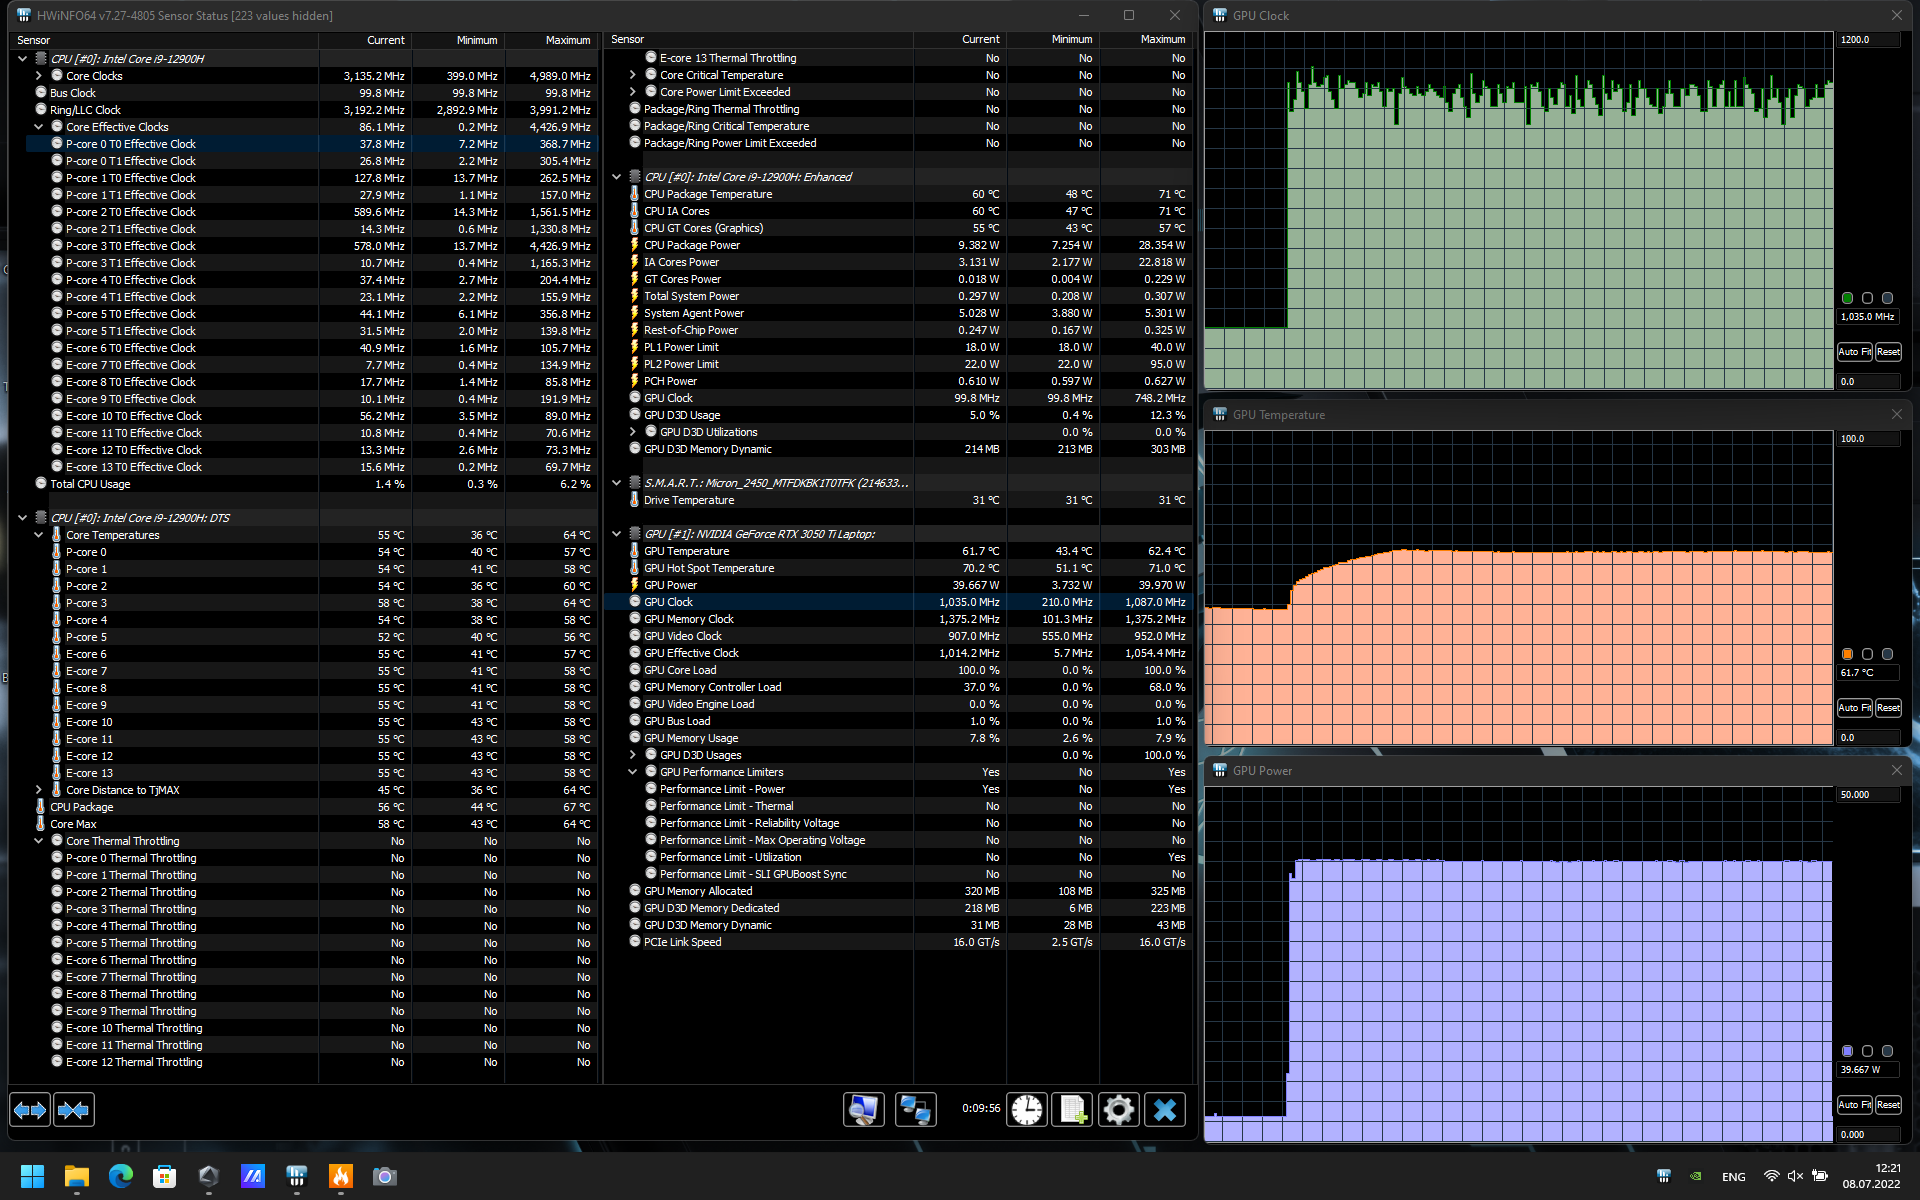The height and width of the screenshot is (1200, 1920).
Task: Expand the Core Clocks row
Action: click(x=39, y=76)
